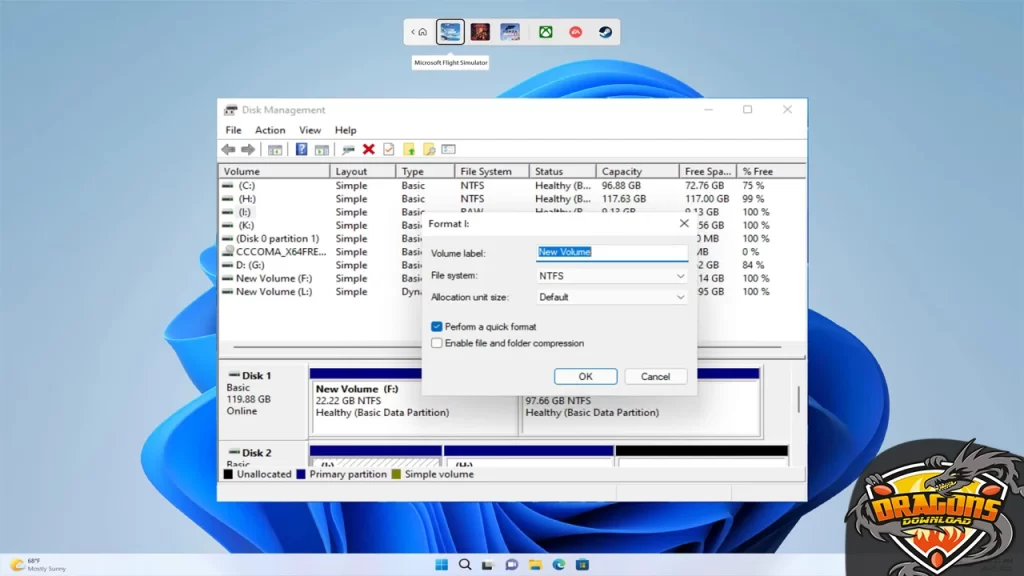The image size is (1024, 576).
Task: Click OK to format drive I
Action: 585,376
